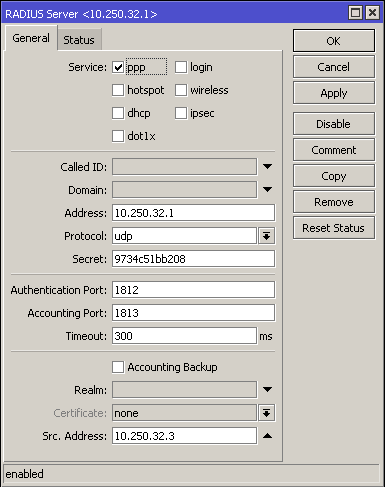Click the window title RADIUS Server <10.250.32.1>

pos(81,14)
